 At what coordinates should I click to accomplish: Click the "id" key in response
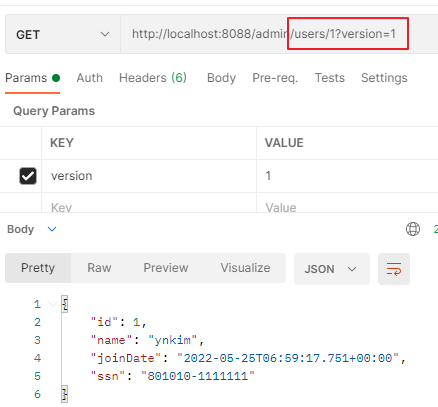[x=105, y=322]
